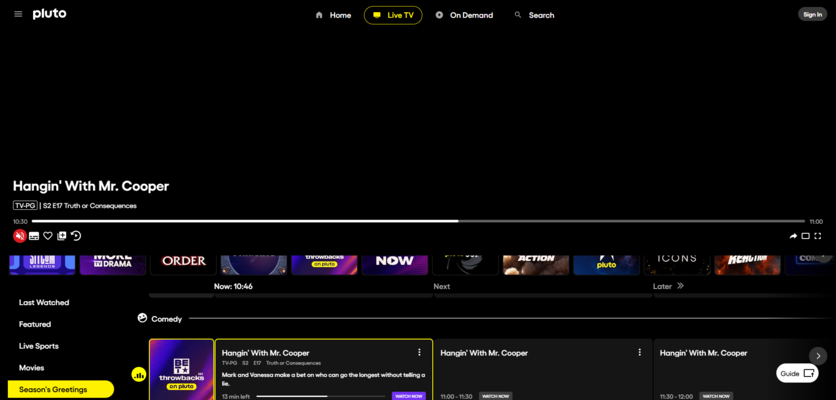Click BET Throwbacks channel logo in guide
Viewport: 836px width, 400px height.
(181, 369)
